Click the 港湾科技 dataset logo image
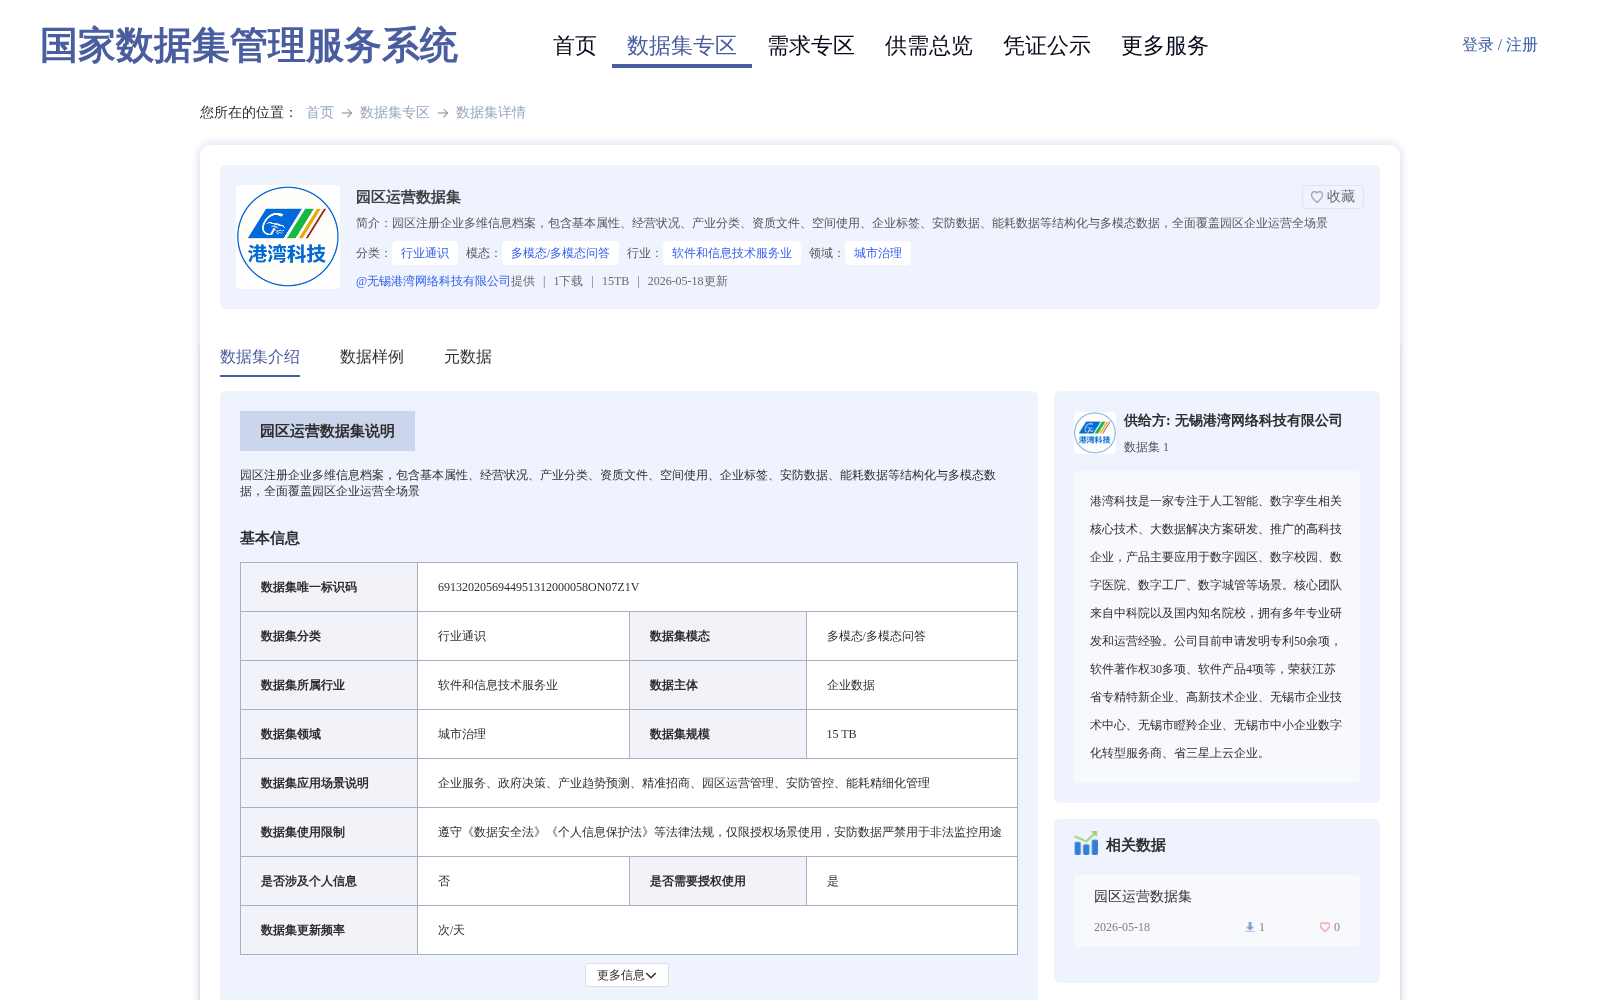 coord(288,237)
